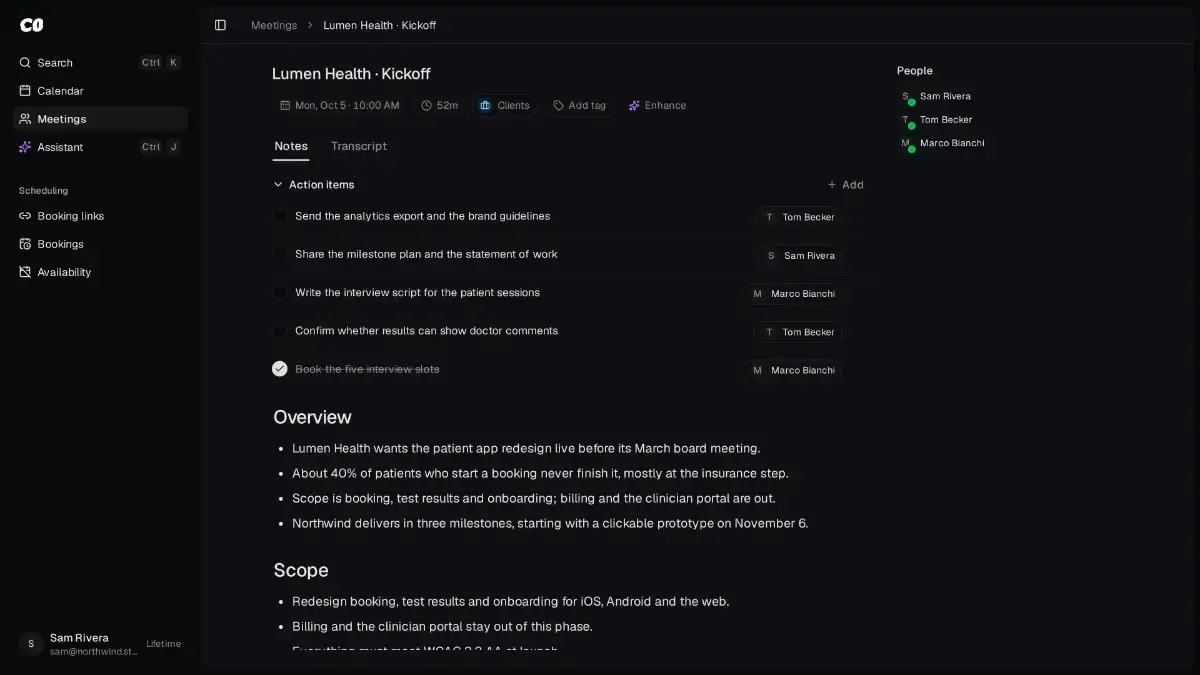The image size is (1200, 675).
Task: Open Calendar in the sidebar
Action: point(100,91)
